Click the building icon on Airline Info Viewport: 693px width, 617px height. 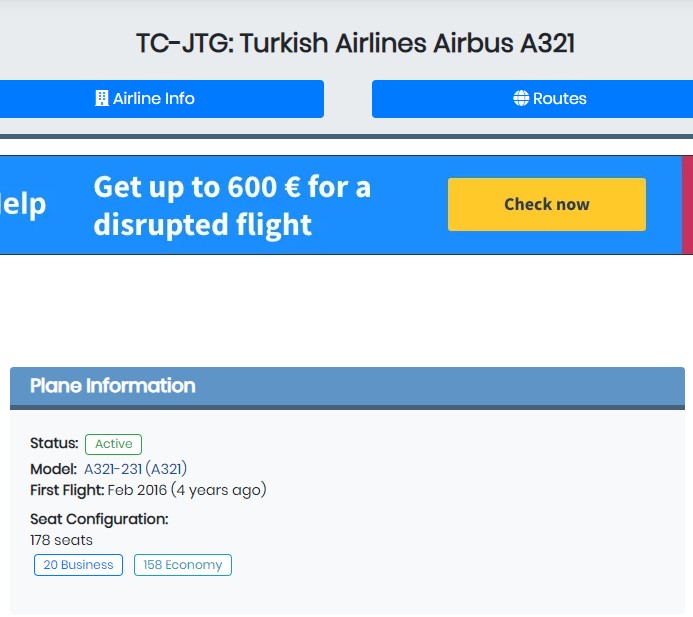[x=102, y=98]
